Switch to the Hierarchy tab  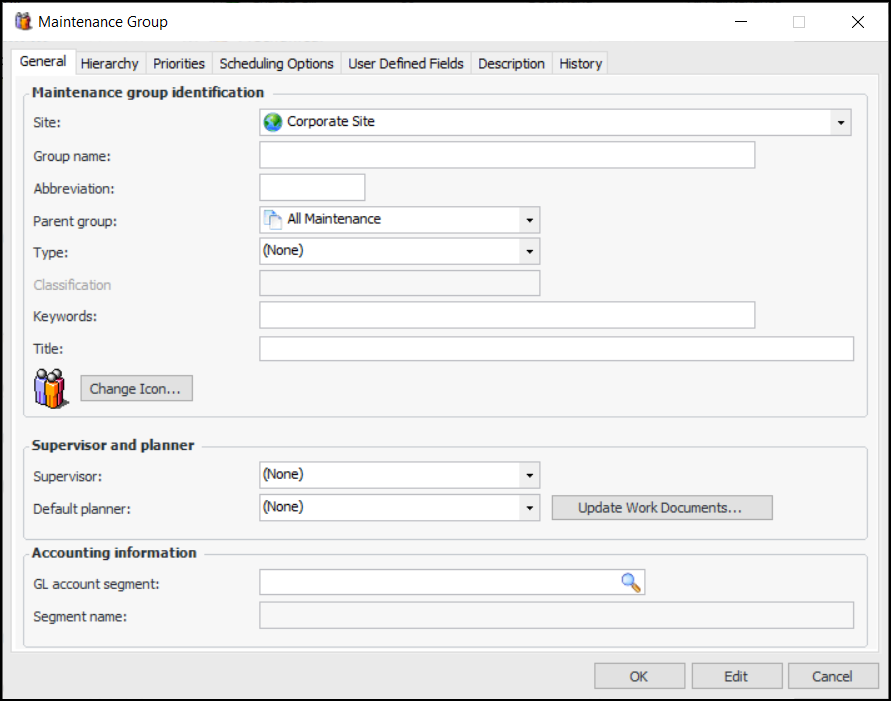109,63
